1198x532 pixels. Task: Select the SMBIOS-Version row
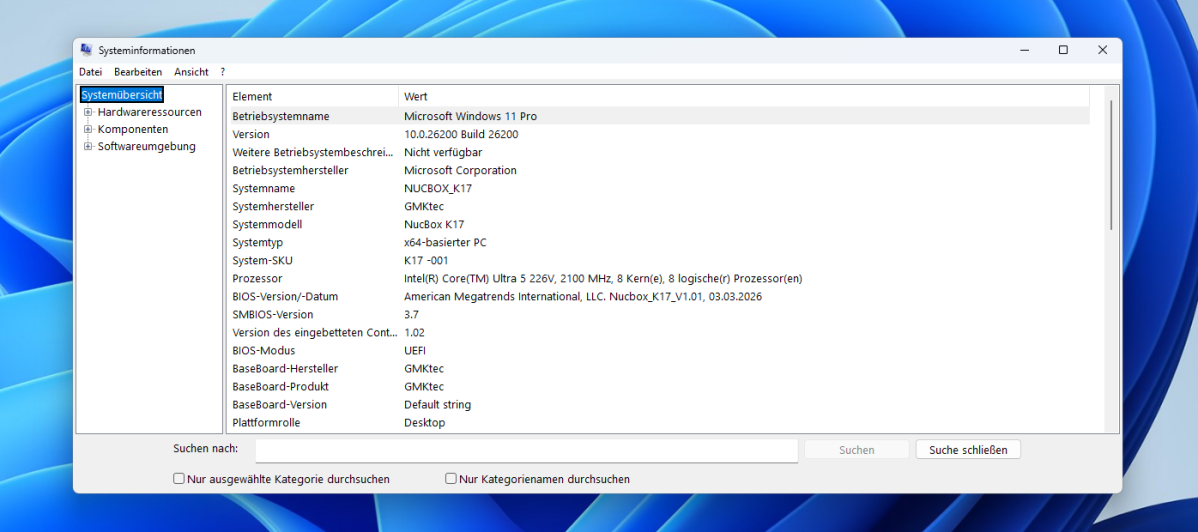[x=659, y=314]
